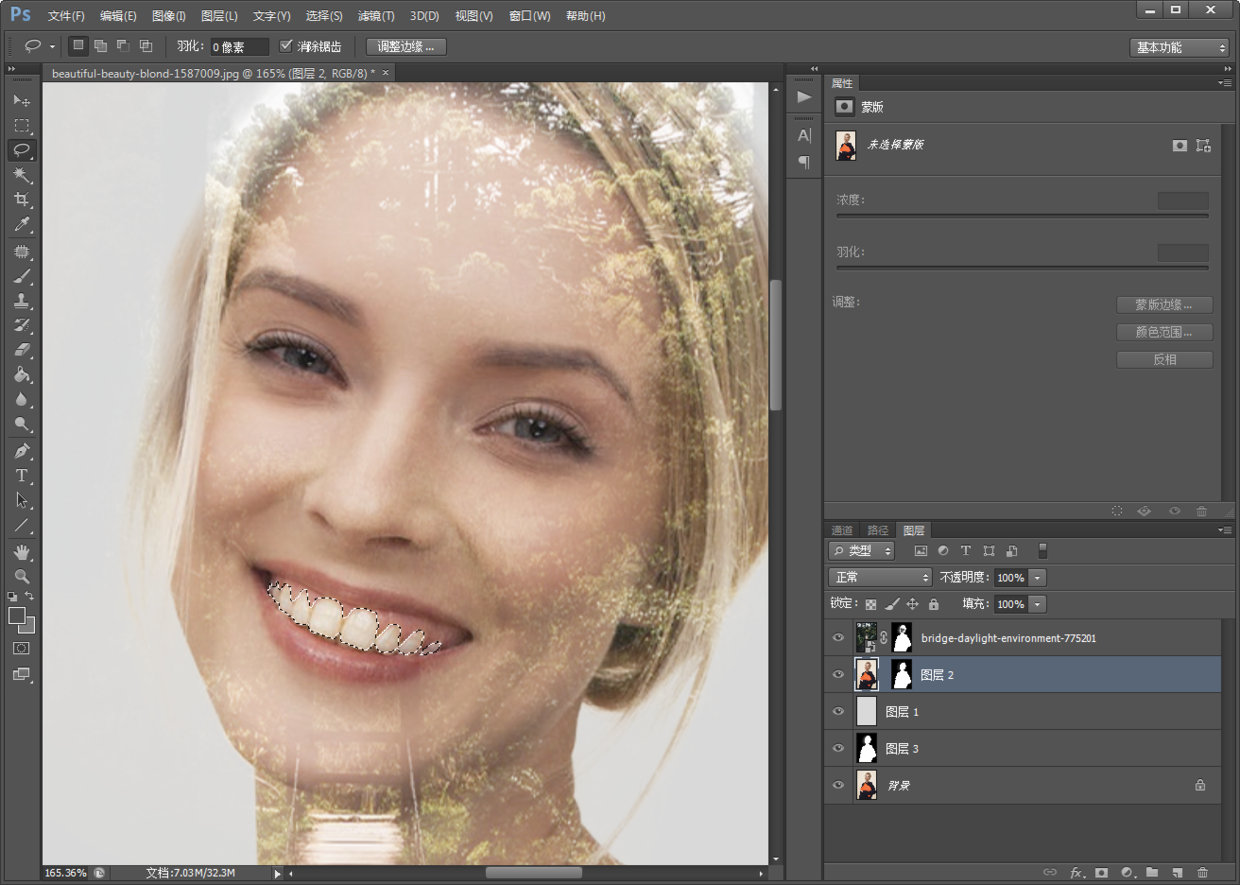Click the 调整边缘 button

point(406,47)
